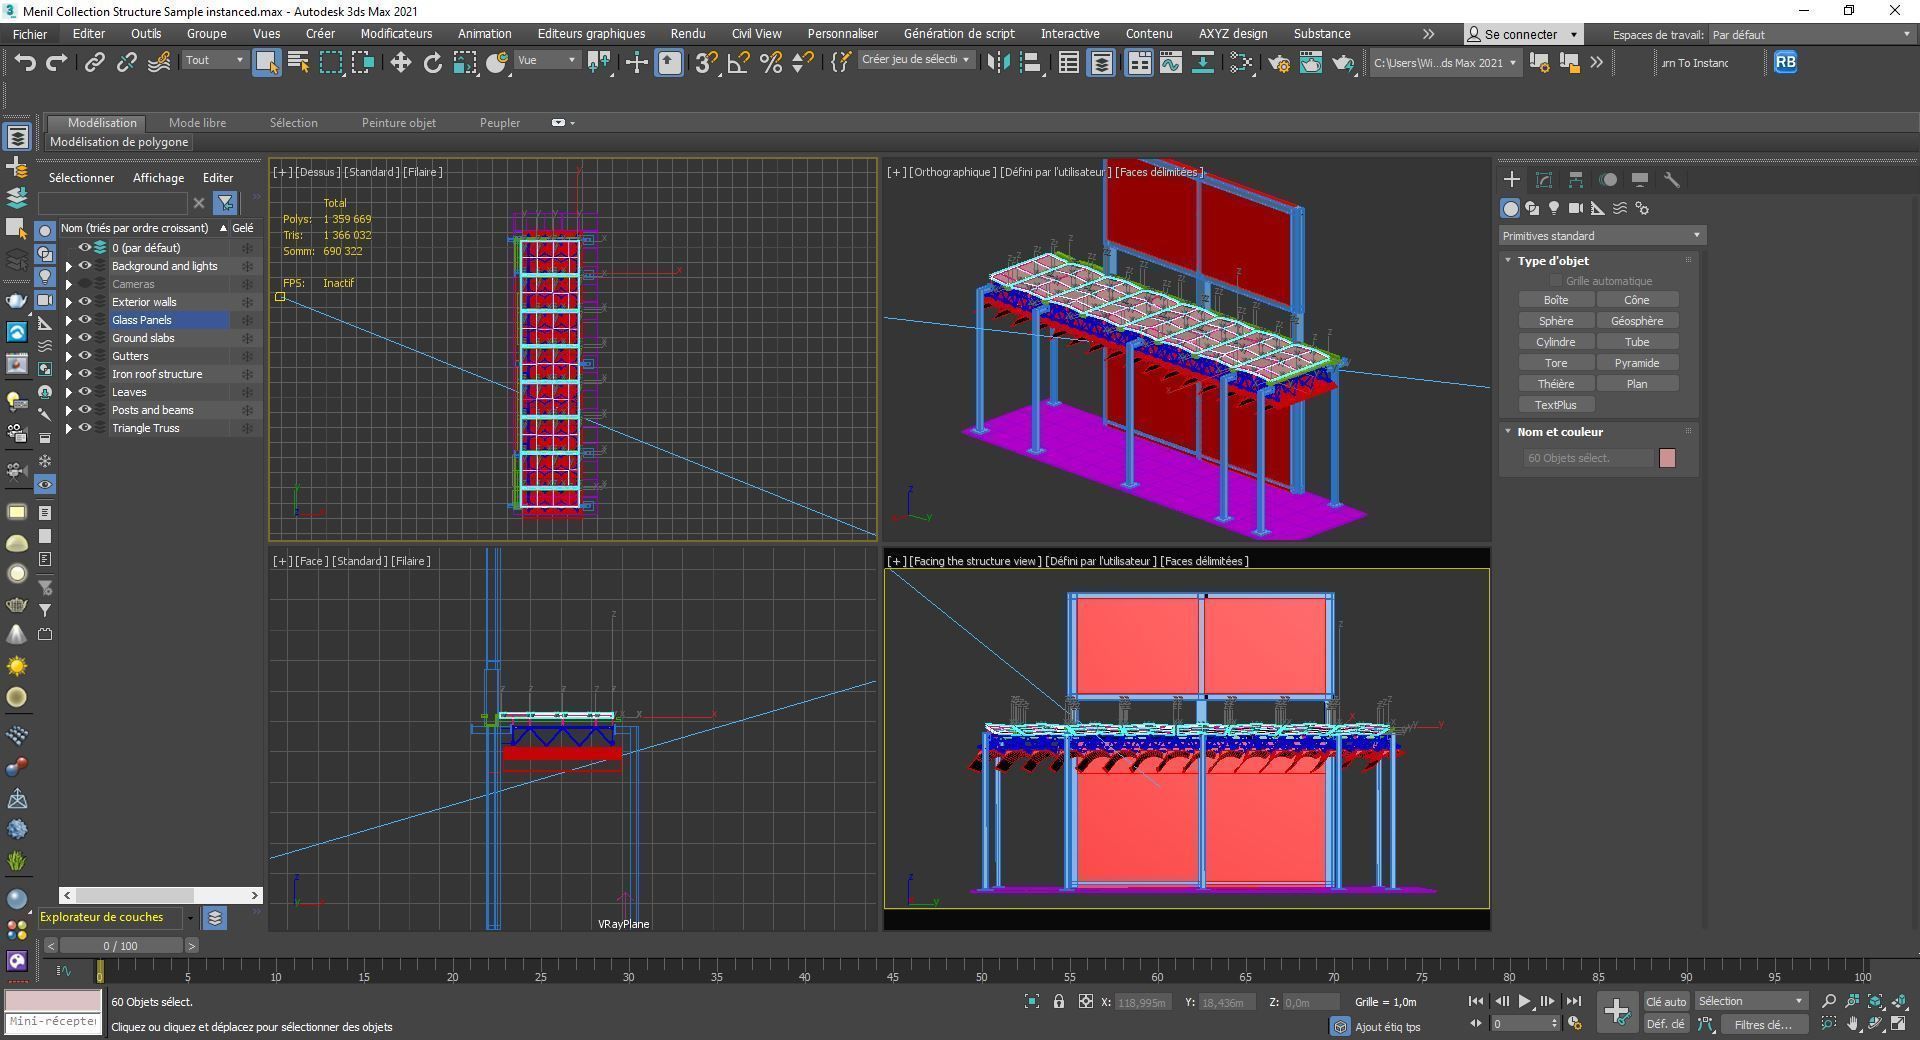Activate the Select and Rotate tool
The height and width of the screenshot is (1040, 1920).
point(432,62)
